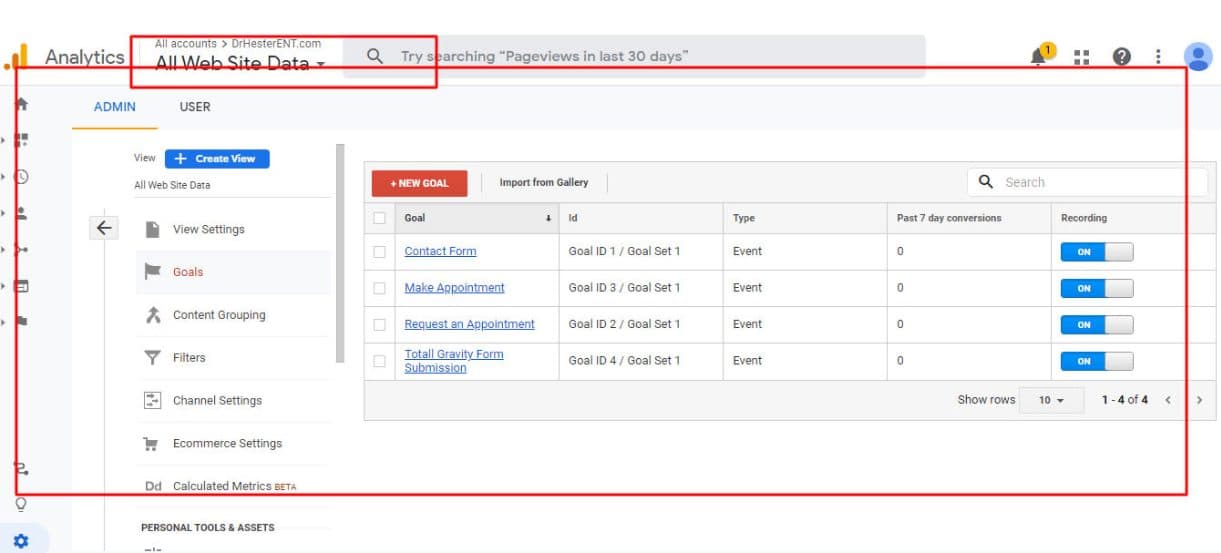
Task: Open the Discover lightbulb icon
Action: [x=21, y=503]
